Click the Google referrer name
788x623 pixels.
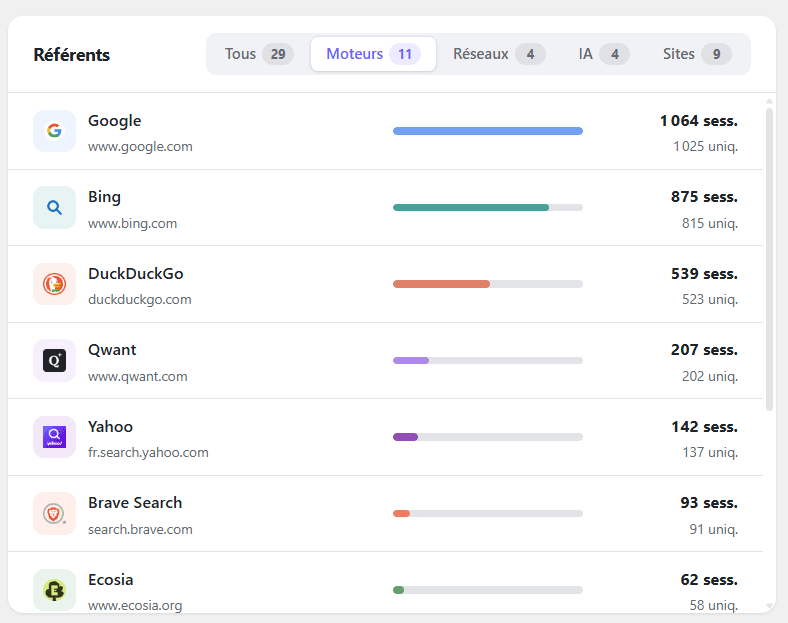point(115,121)
